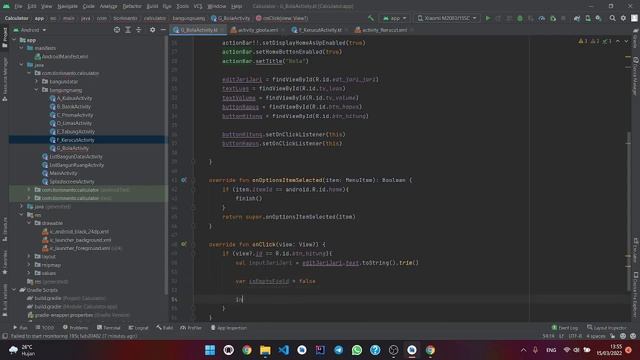Open the Device Manager toolbar icon

coord(588,18)
